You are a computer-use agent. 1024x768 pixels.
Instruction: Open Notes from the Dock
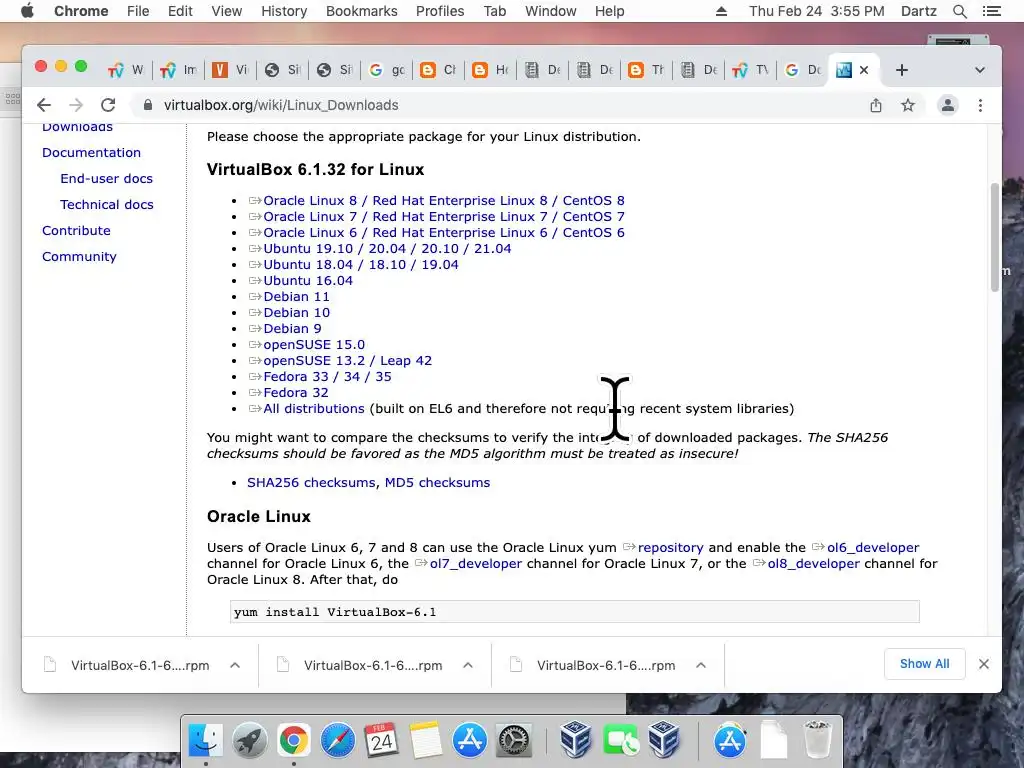point(426,741)
